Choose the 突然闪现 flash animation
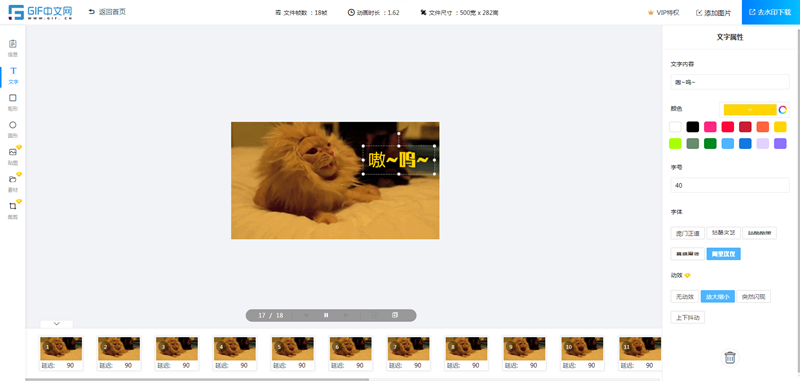The height and width of the screenshot is (381, 800). click(x=754, y=296)
